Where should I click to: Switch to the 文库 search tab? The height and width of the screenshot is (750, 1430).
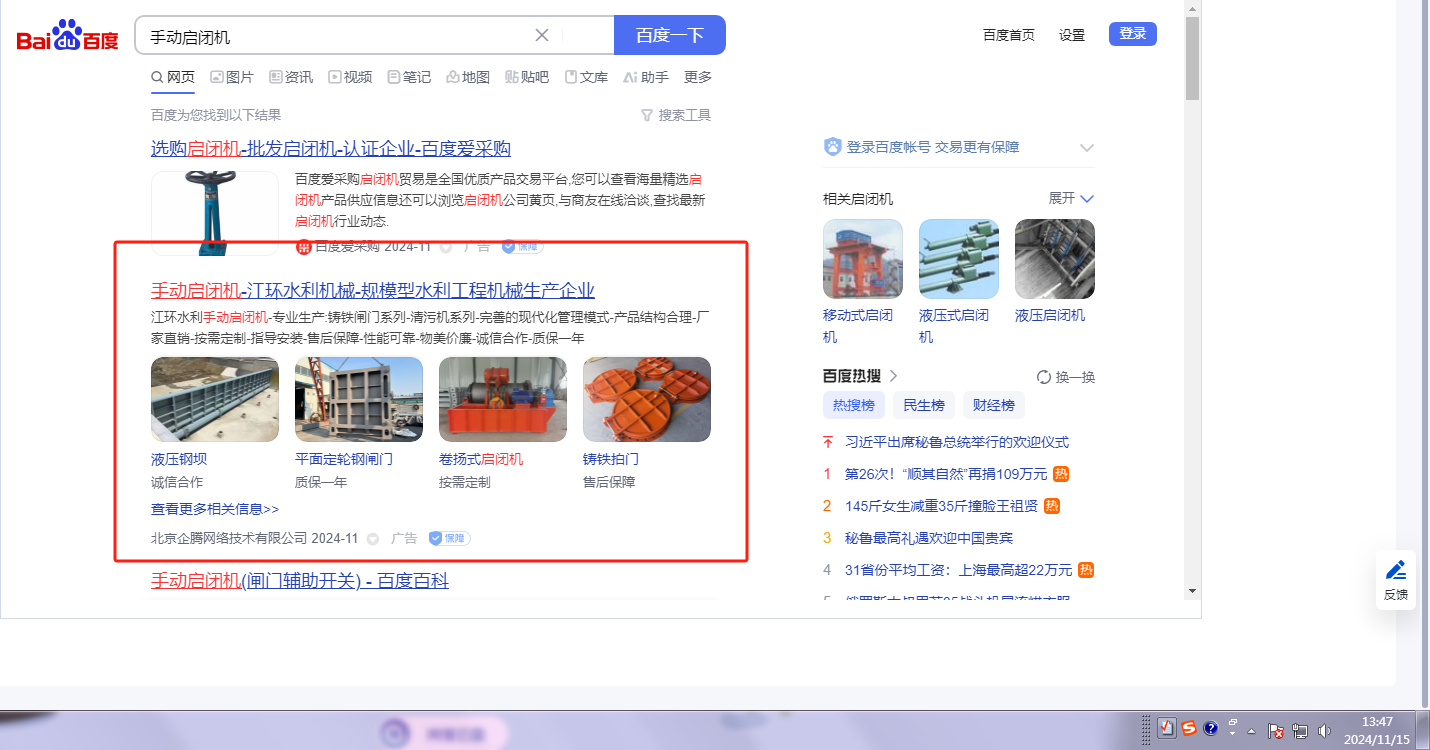pos(586,77)
